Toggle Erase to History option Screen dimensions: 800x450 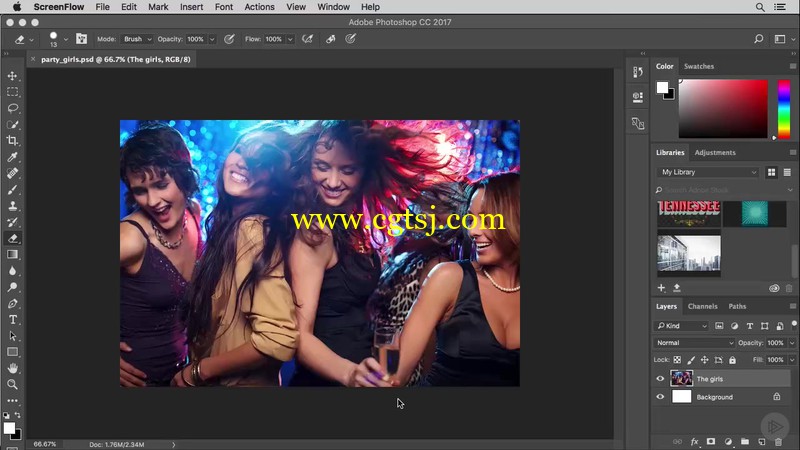click(x=331, y=39)
